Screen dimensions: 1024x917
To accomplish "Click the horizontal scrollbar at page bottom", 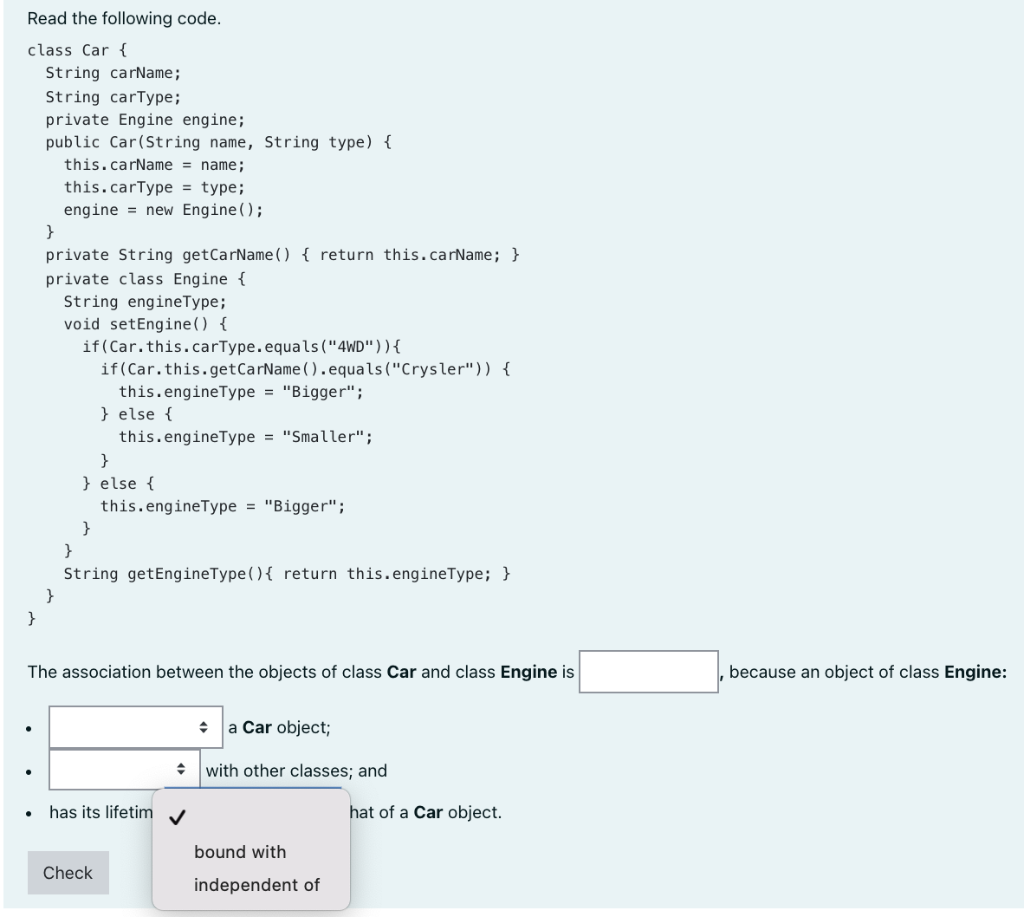I will (512, 913).
